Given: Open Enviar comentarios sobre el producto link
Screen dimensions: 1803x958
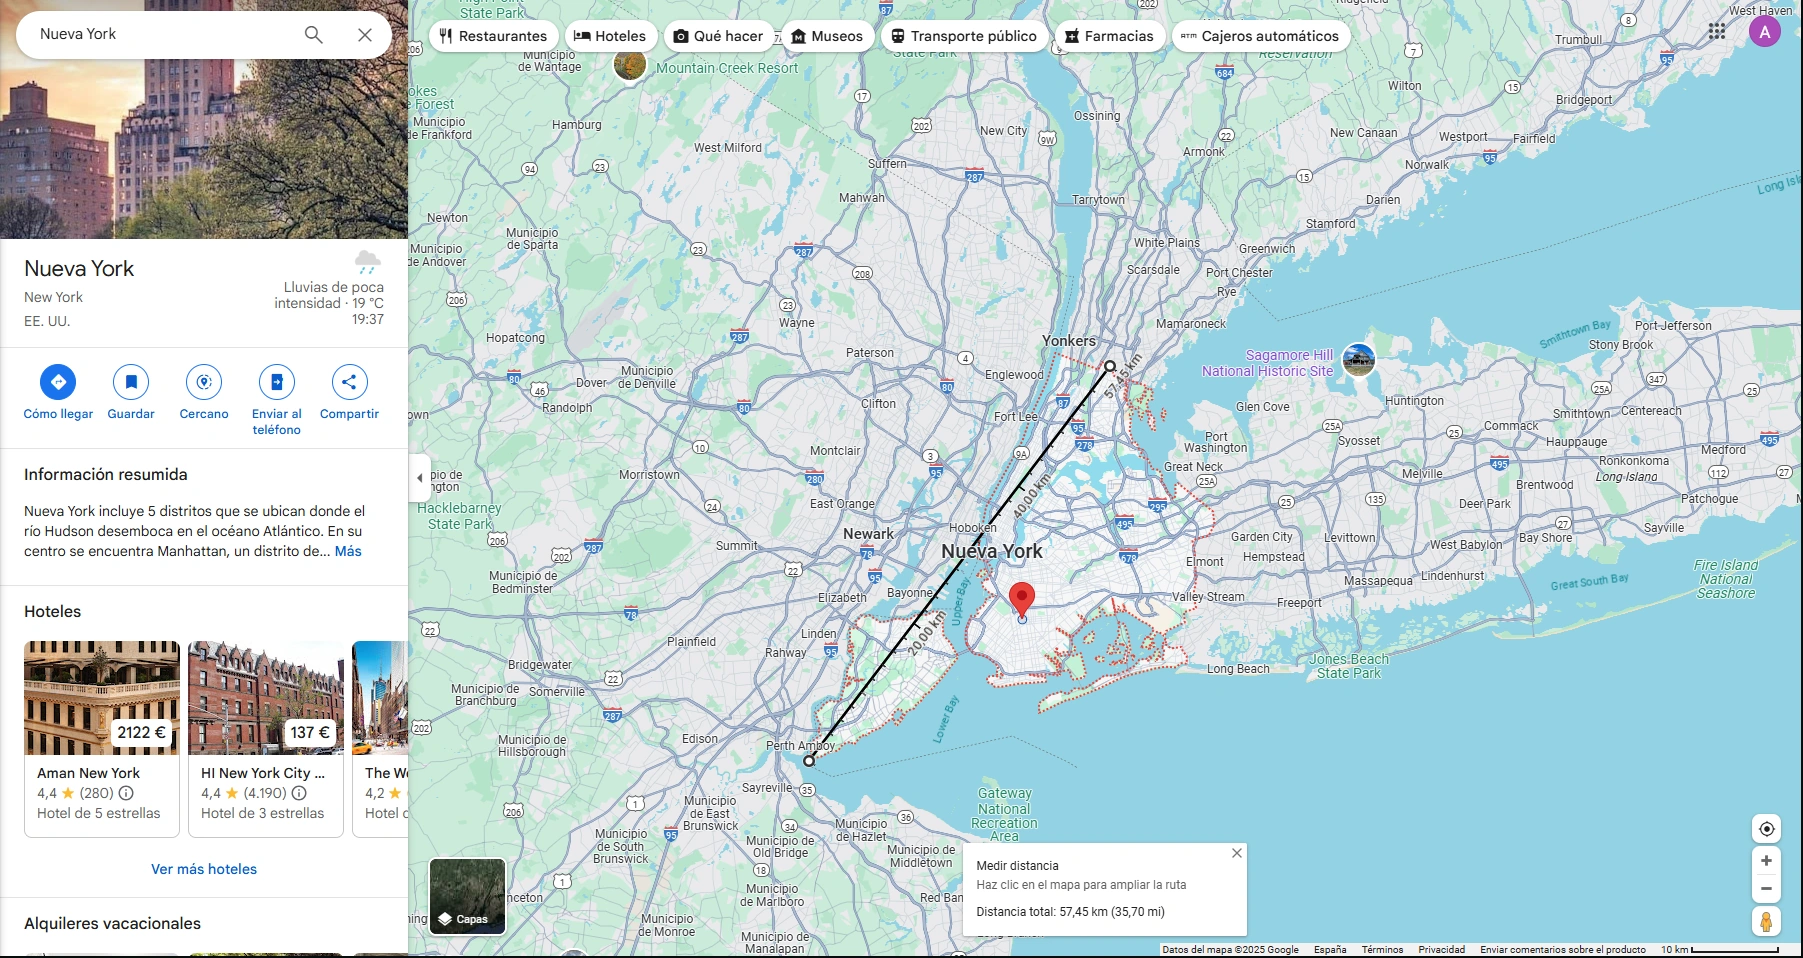Looking at the screenshot, I should click(1563, 950).
